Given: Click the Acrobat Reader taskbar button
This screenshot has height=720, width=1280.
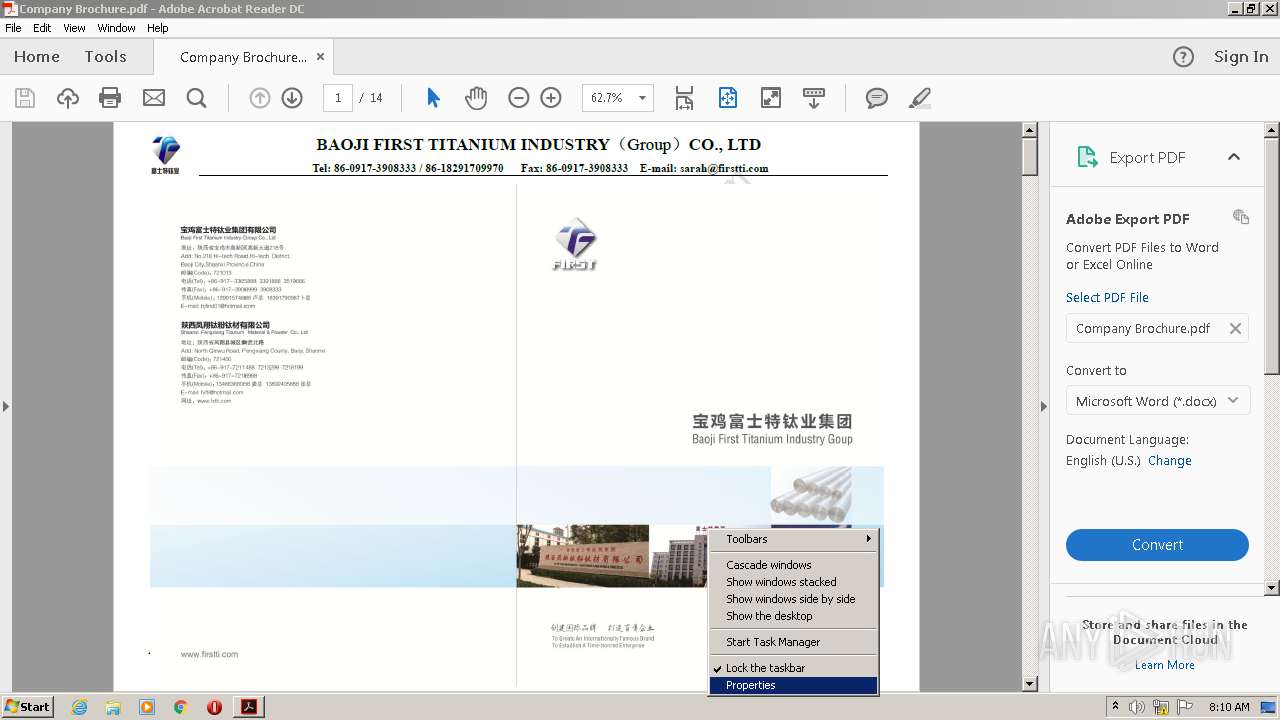Looking at the screenshot, I should (248, 707).
